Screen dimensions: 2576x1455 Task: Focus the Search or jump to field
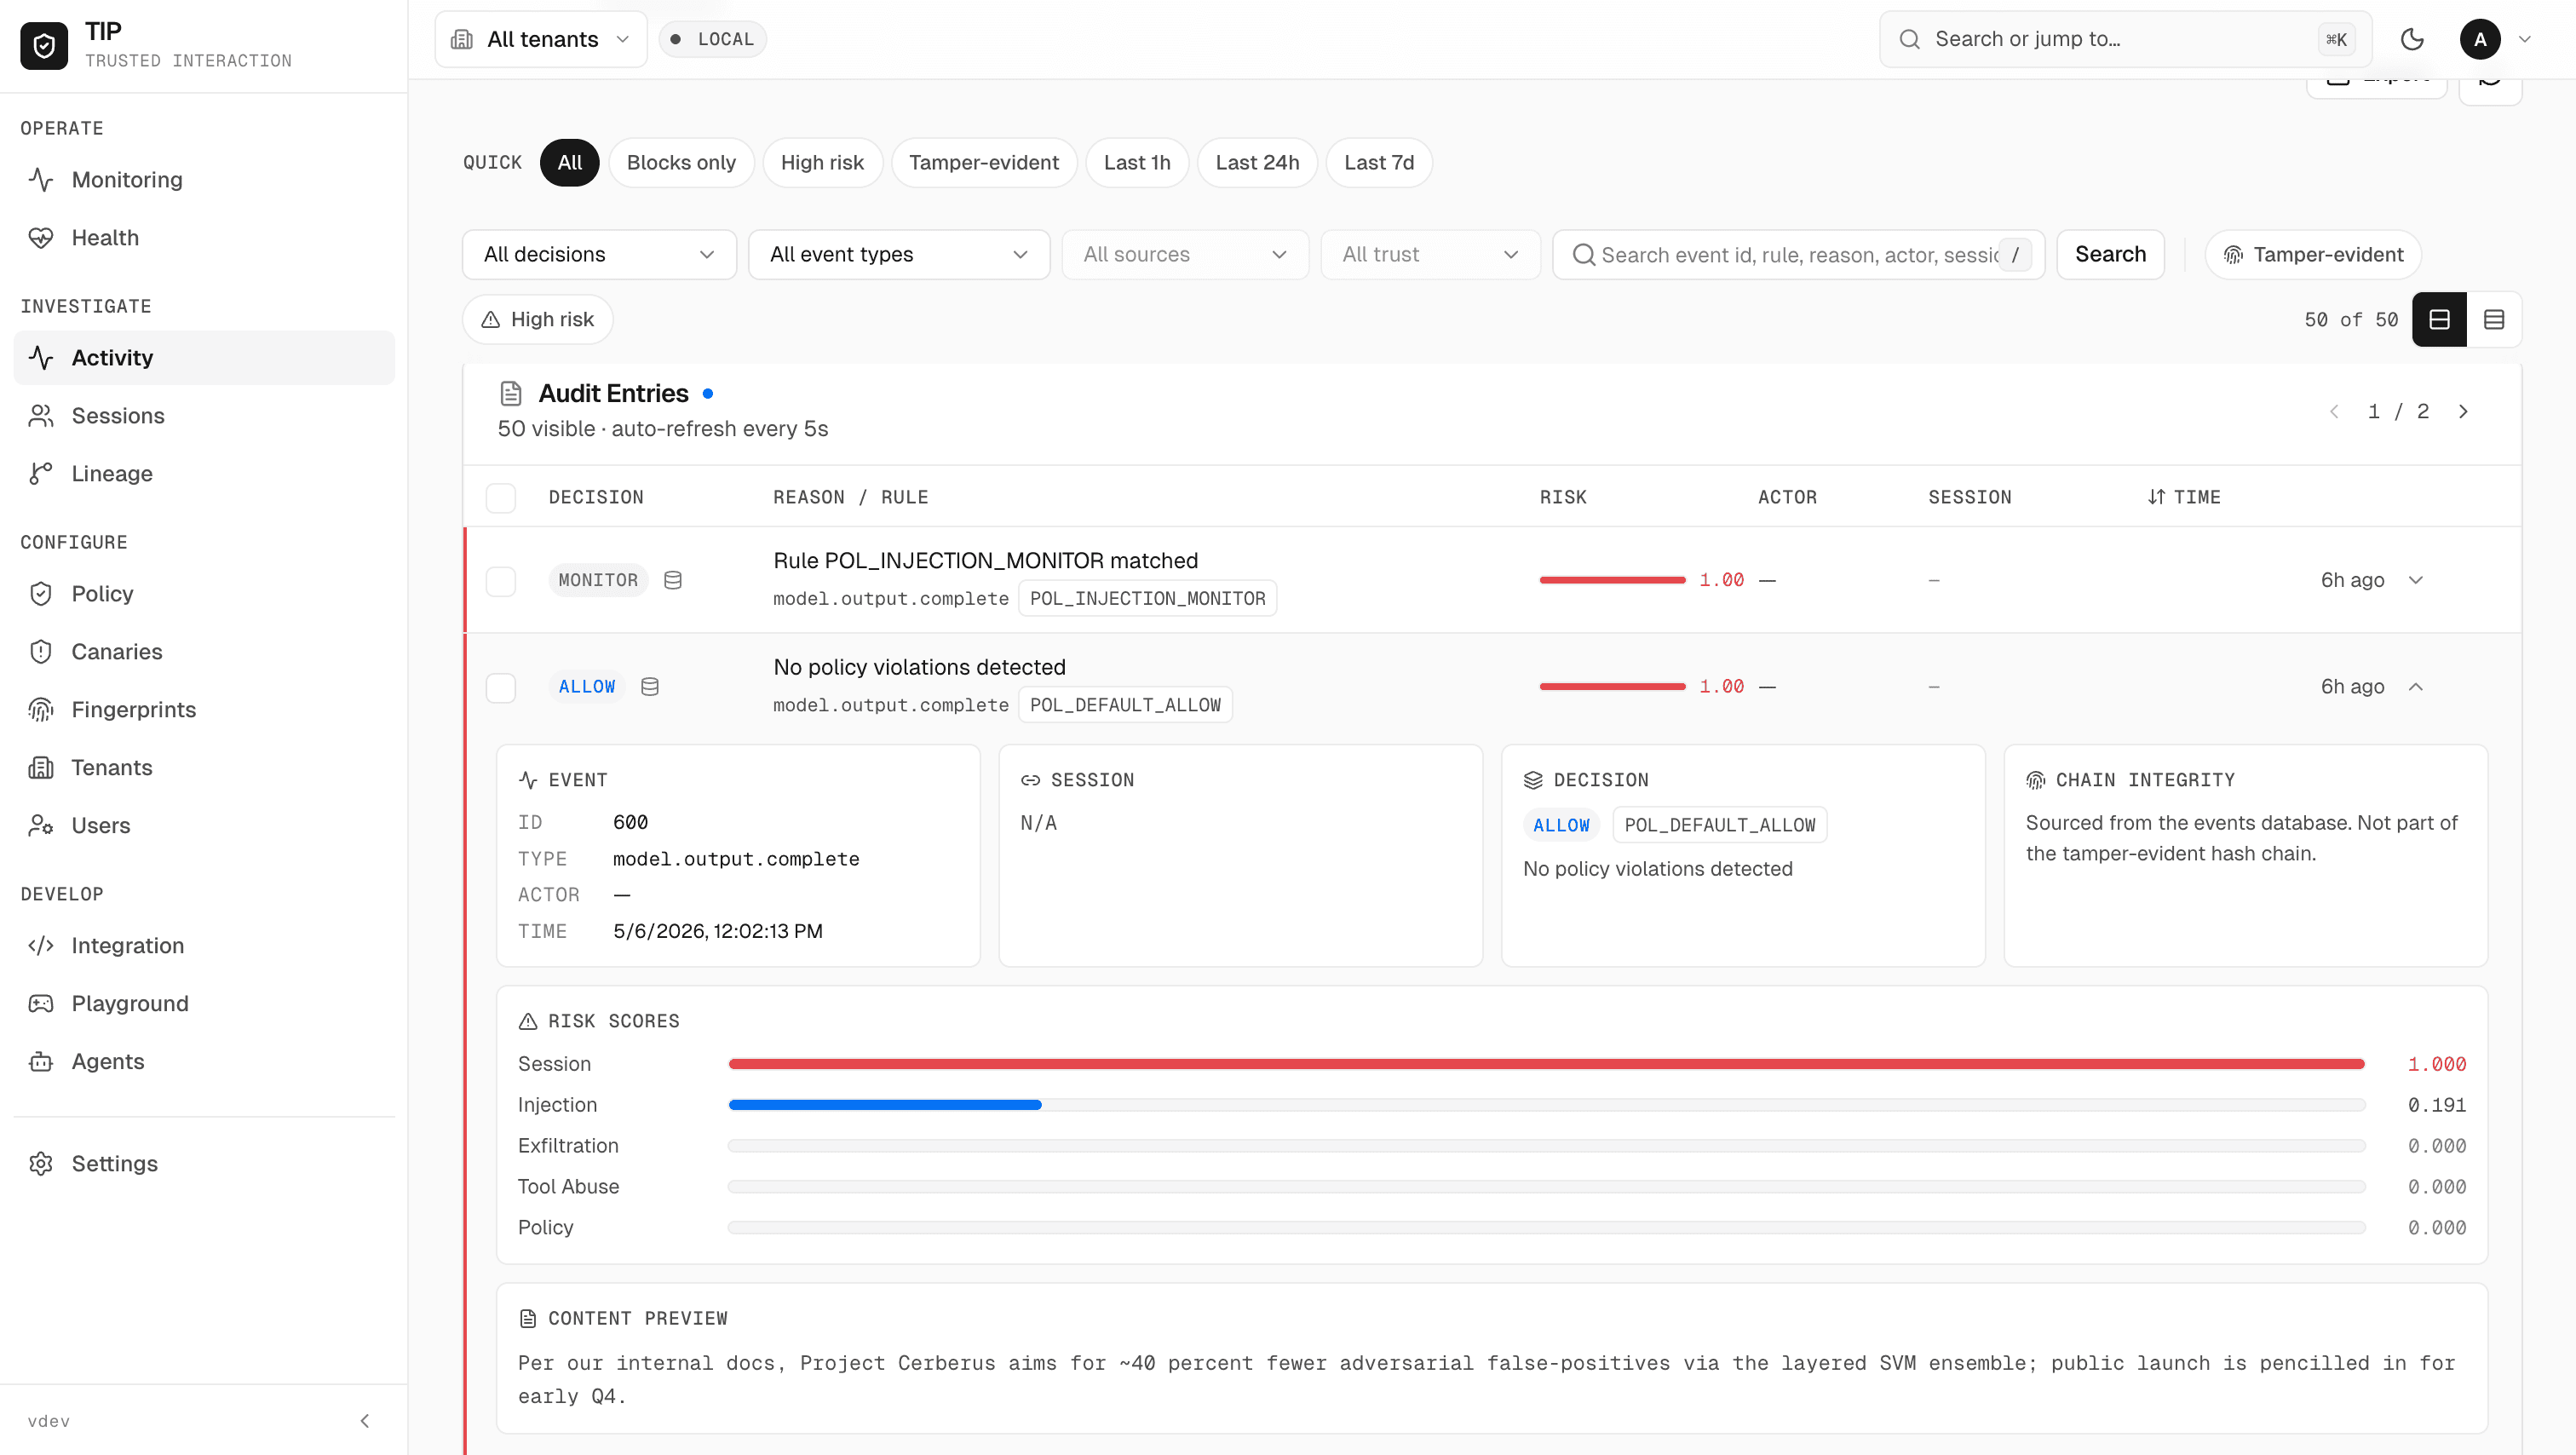2126,39
